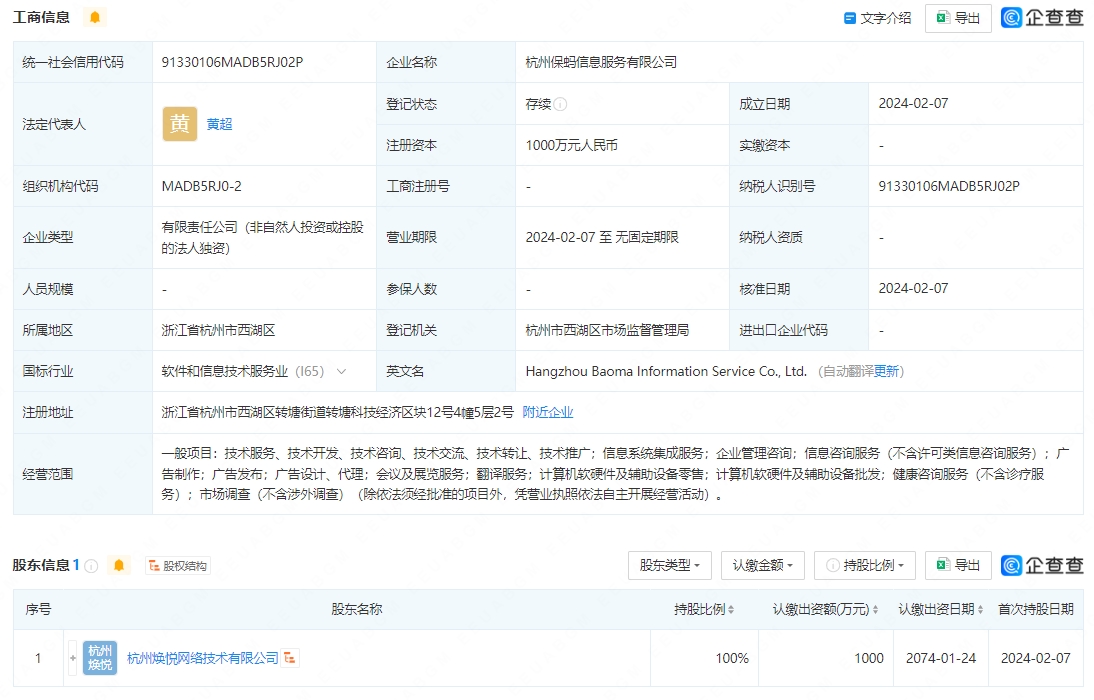Image resolution: width=1094 pixels, height=700 pixels.
Task: Open 附近企业 nearby companies link
Action: 548,412
